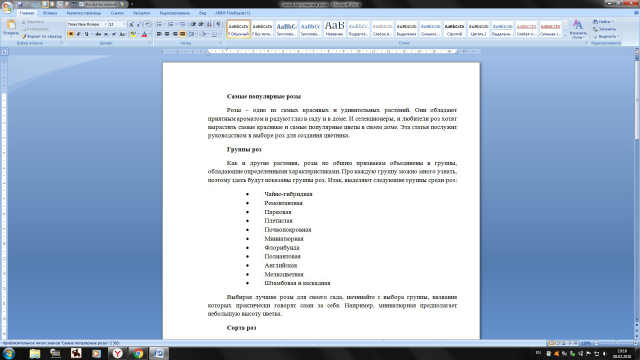Screen dimensions: 640x360
Task: Cut selection with Вырезать
Action: coord(33,22)
